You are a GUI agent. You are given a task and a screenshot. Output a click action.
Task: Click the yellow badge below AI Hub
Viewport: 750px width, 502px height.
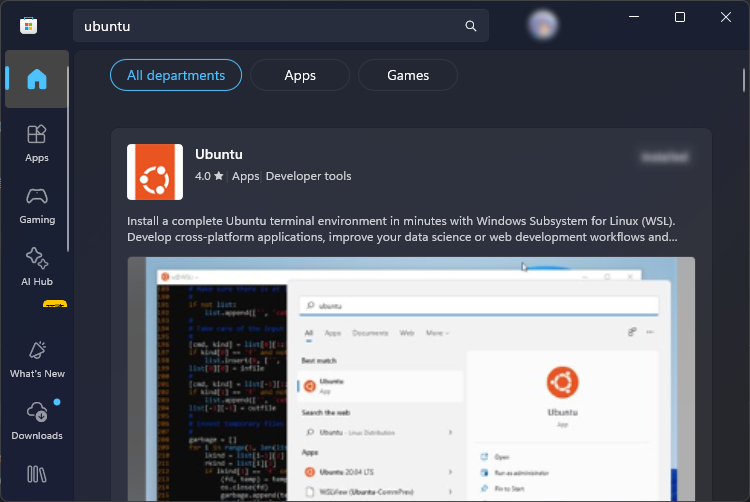(55, 304)
